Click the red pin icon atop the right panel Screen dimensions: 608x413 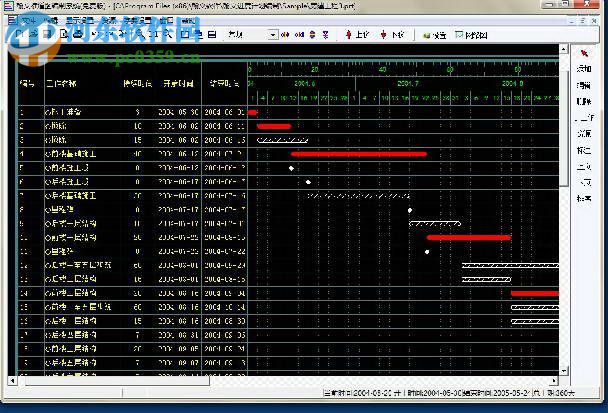[x=584, y=53]
